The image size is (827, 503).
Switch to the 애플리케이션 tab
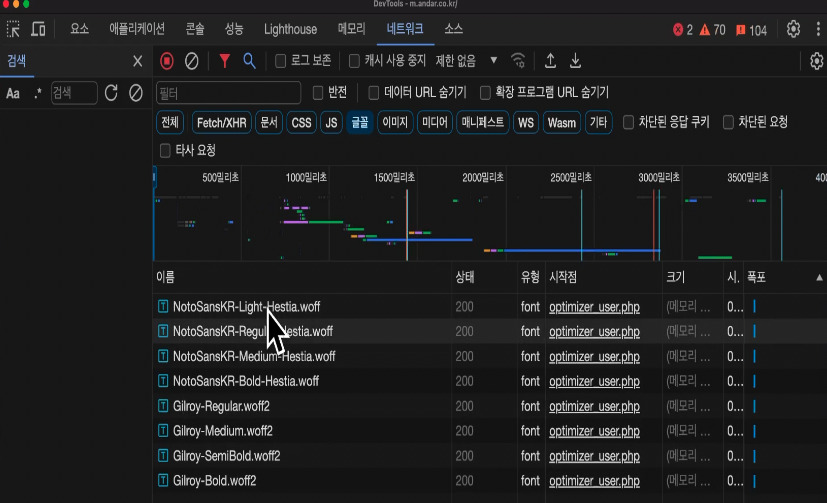point(137,29)
